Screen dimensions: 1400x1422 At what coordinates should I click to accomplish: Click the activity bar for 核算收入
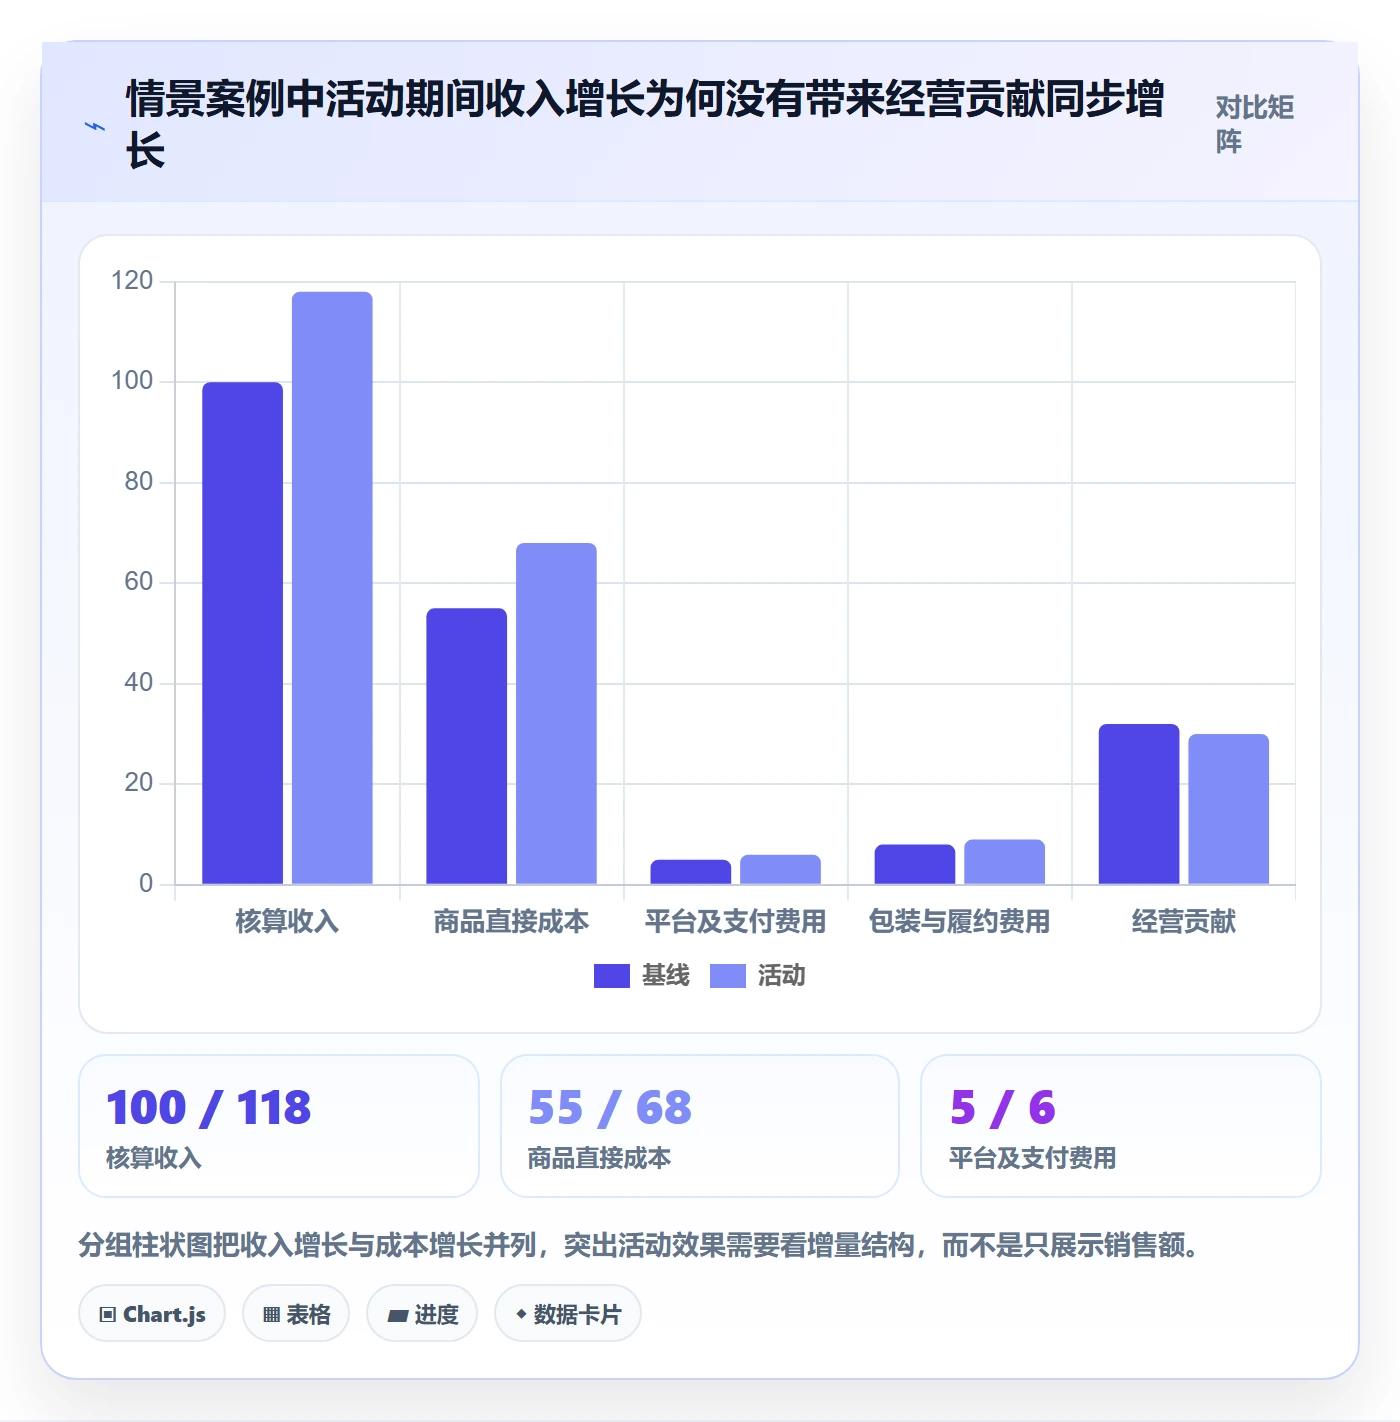point(332,588)
